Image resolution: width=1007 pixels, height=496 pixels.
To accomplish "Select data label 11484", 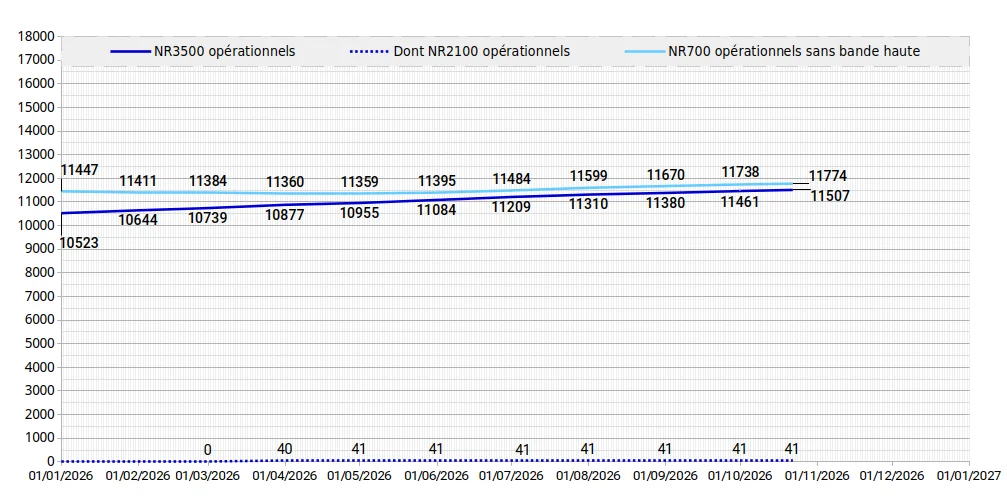I will pos(512,180).
